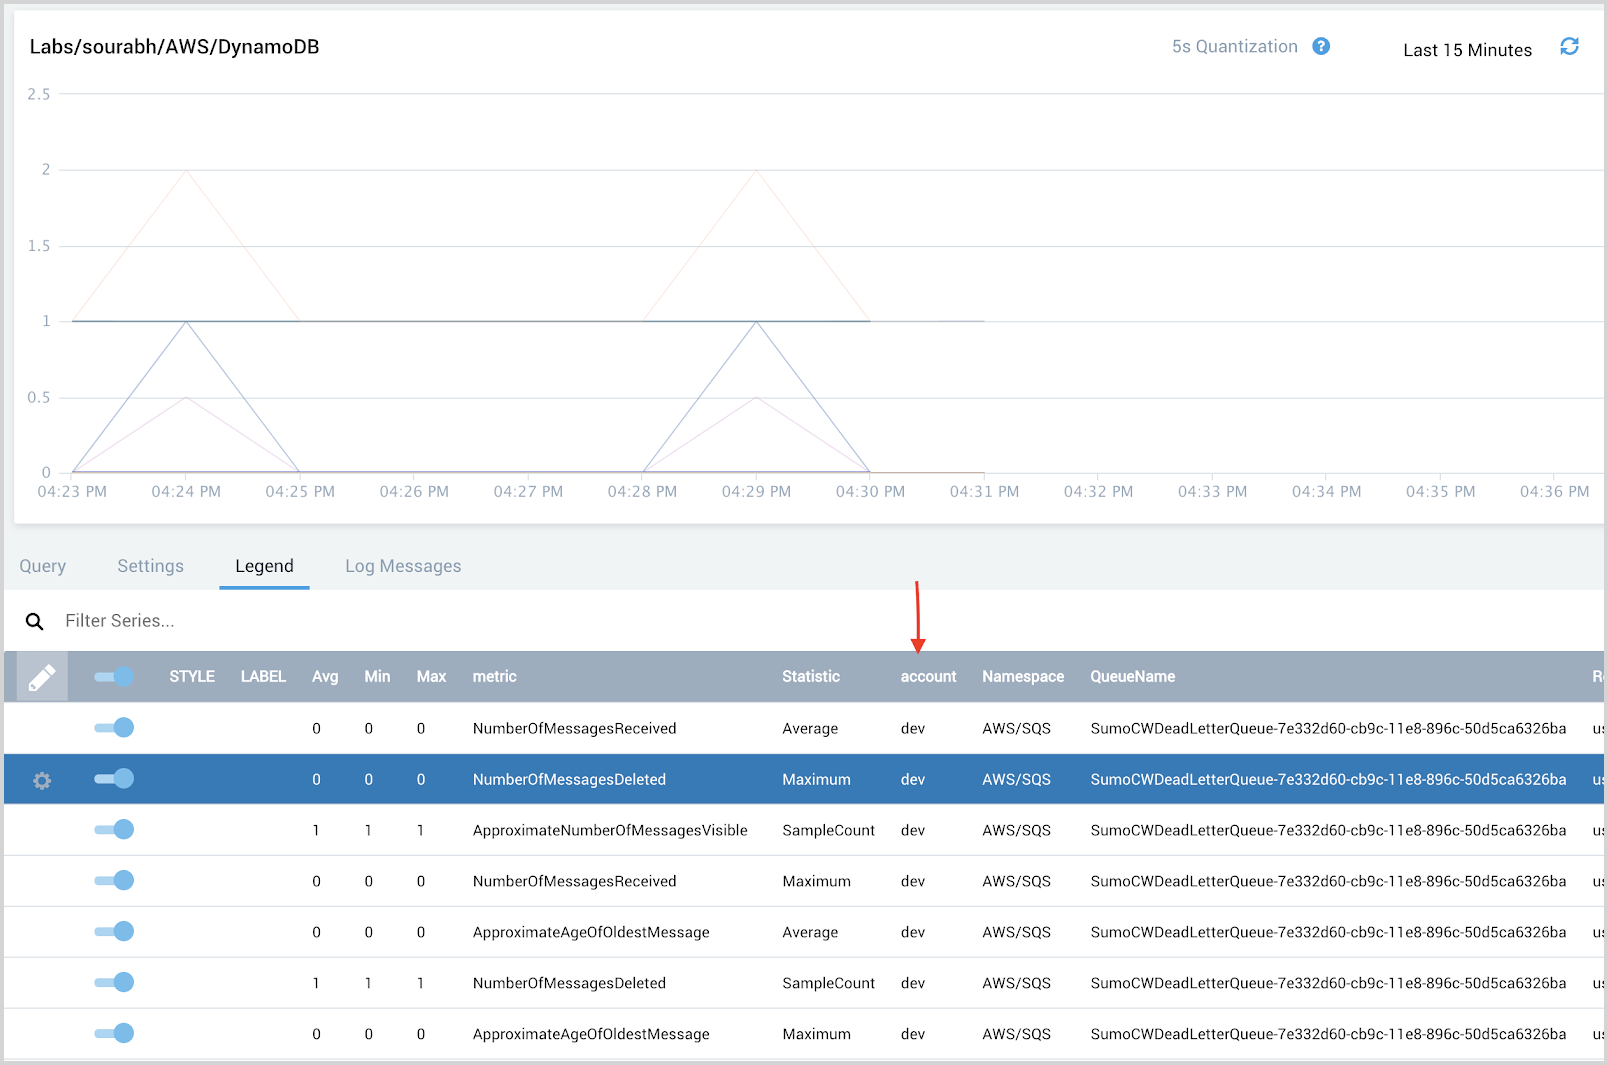Click the pencil edit icon in the legend header
Image resolution: width=1608 pixels, height=1065 pixels.
tap(41, 676)
